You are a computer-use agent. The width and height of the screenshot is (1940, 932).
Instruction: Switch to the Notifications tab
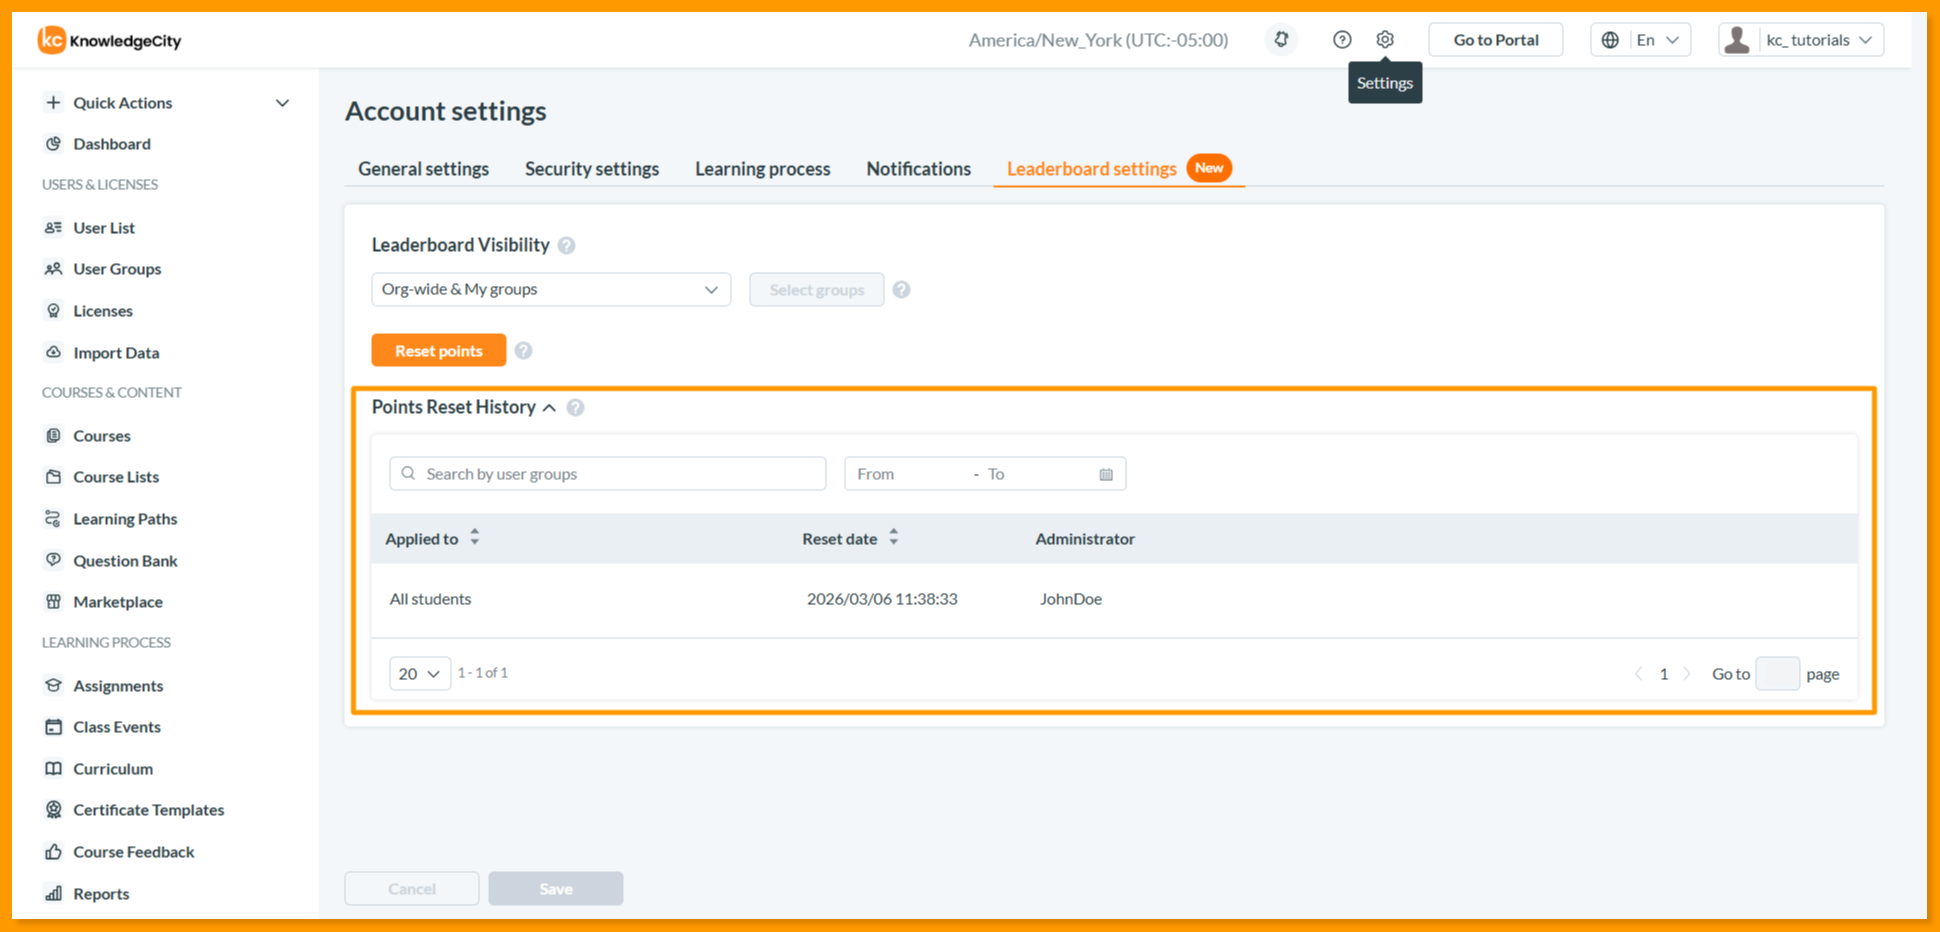919,169
